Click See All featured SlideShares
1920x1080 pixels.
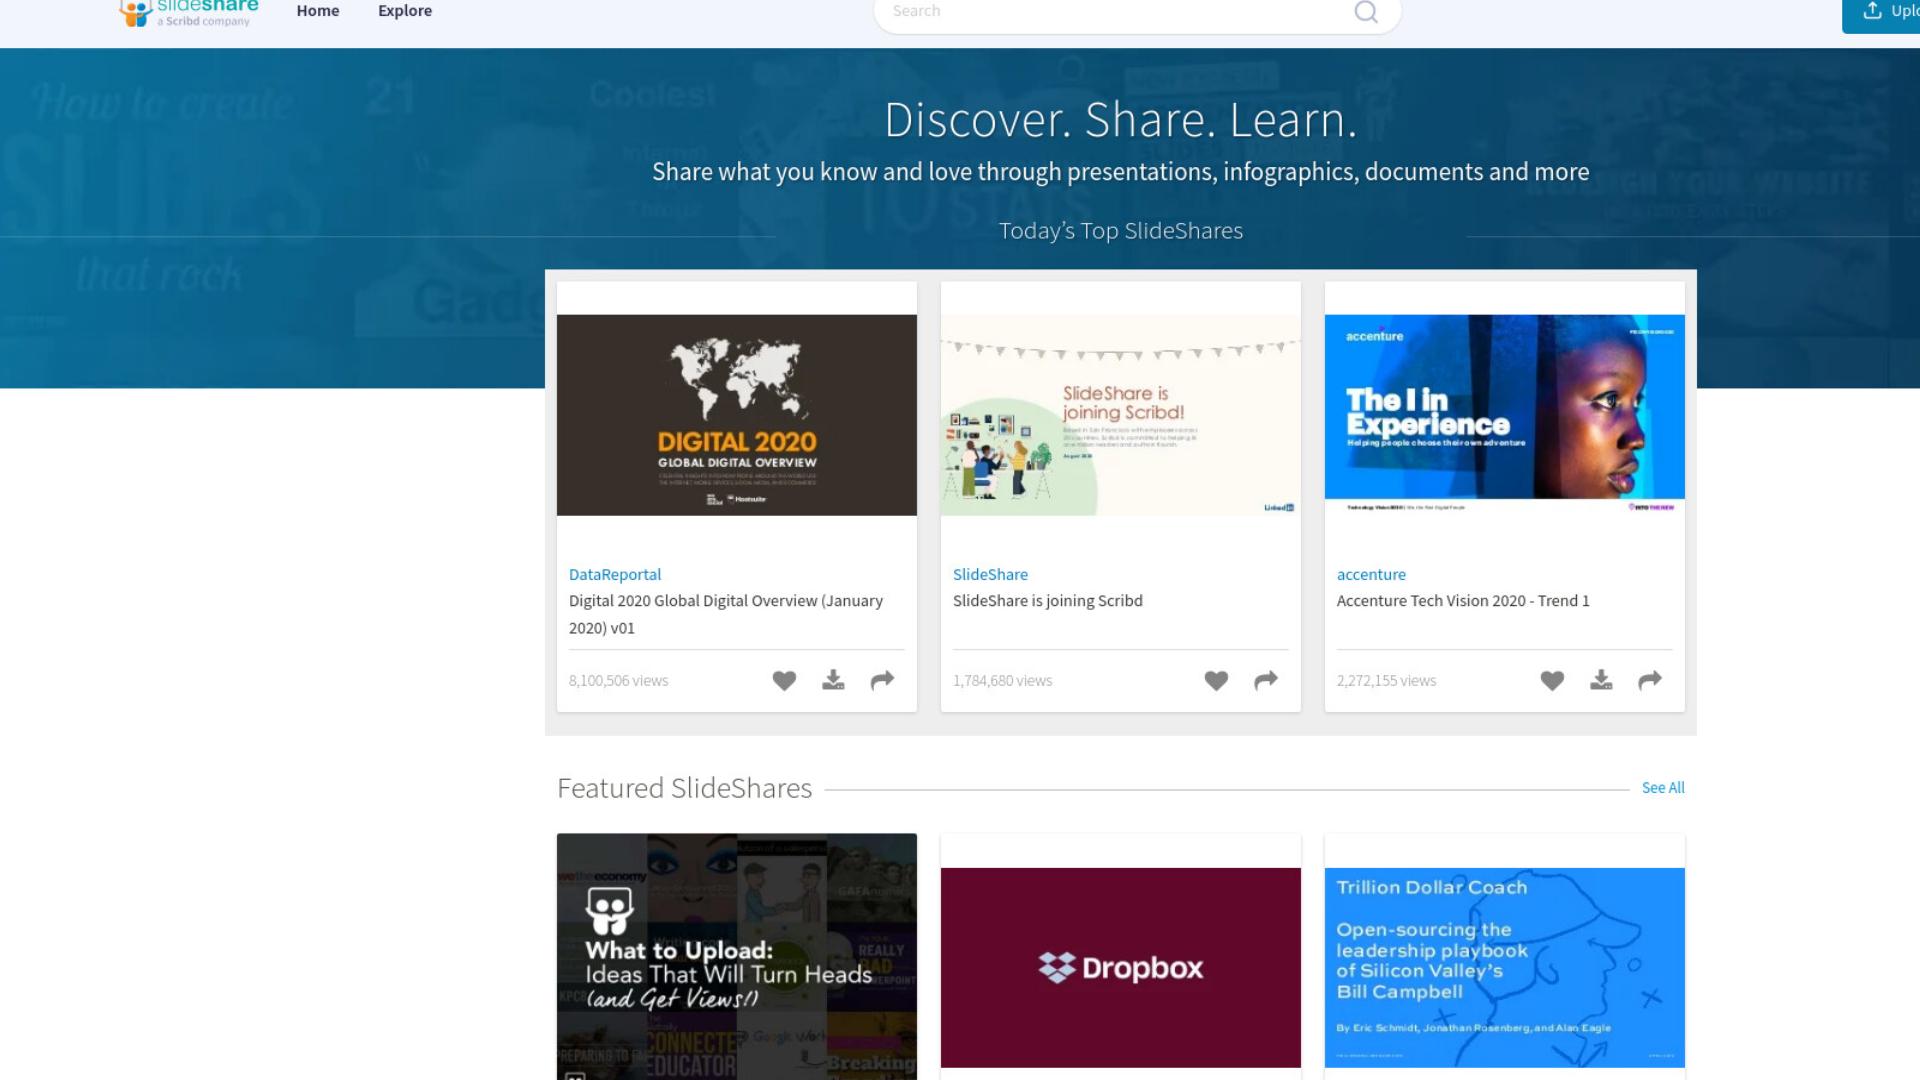click(x=1663, y=788)
